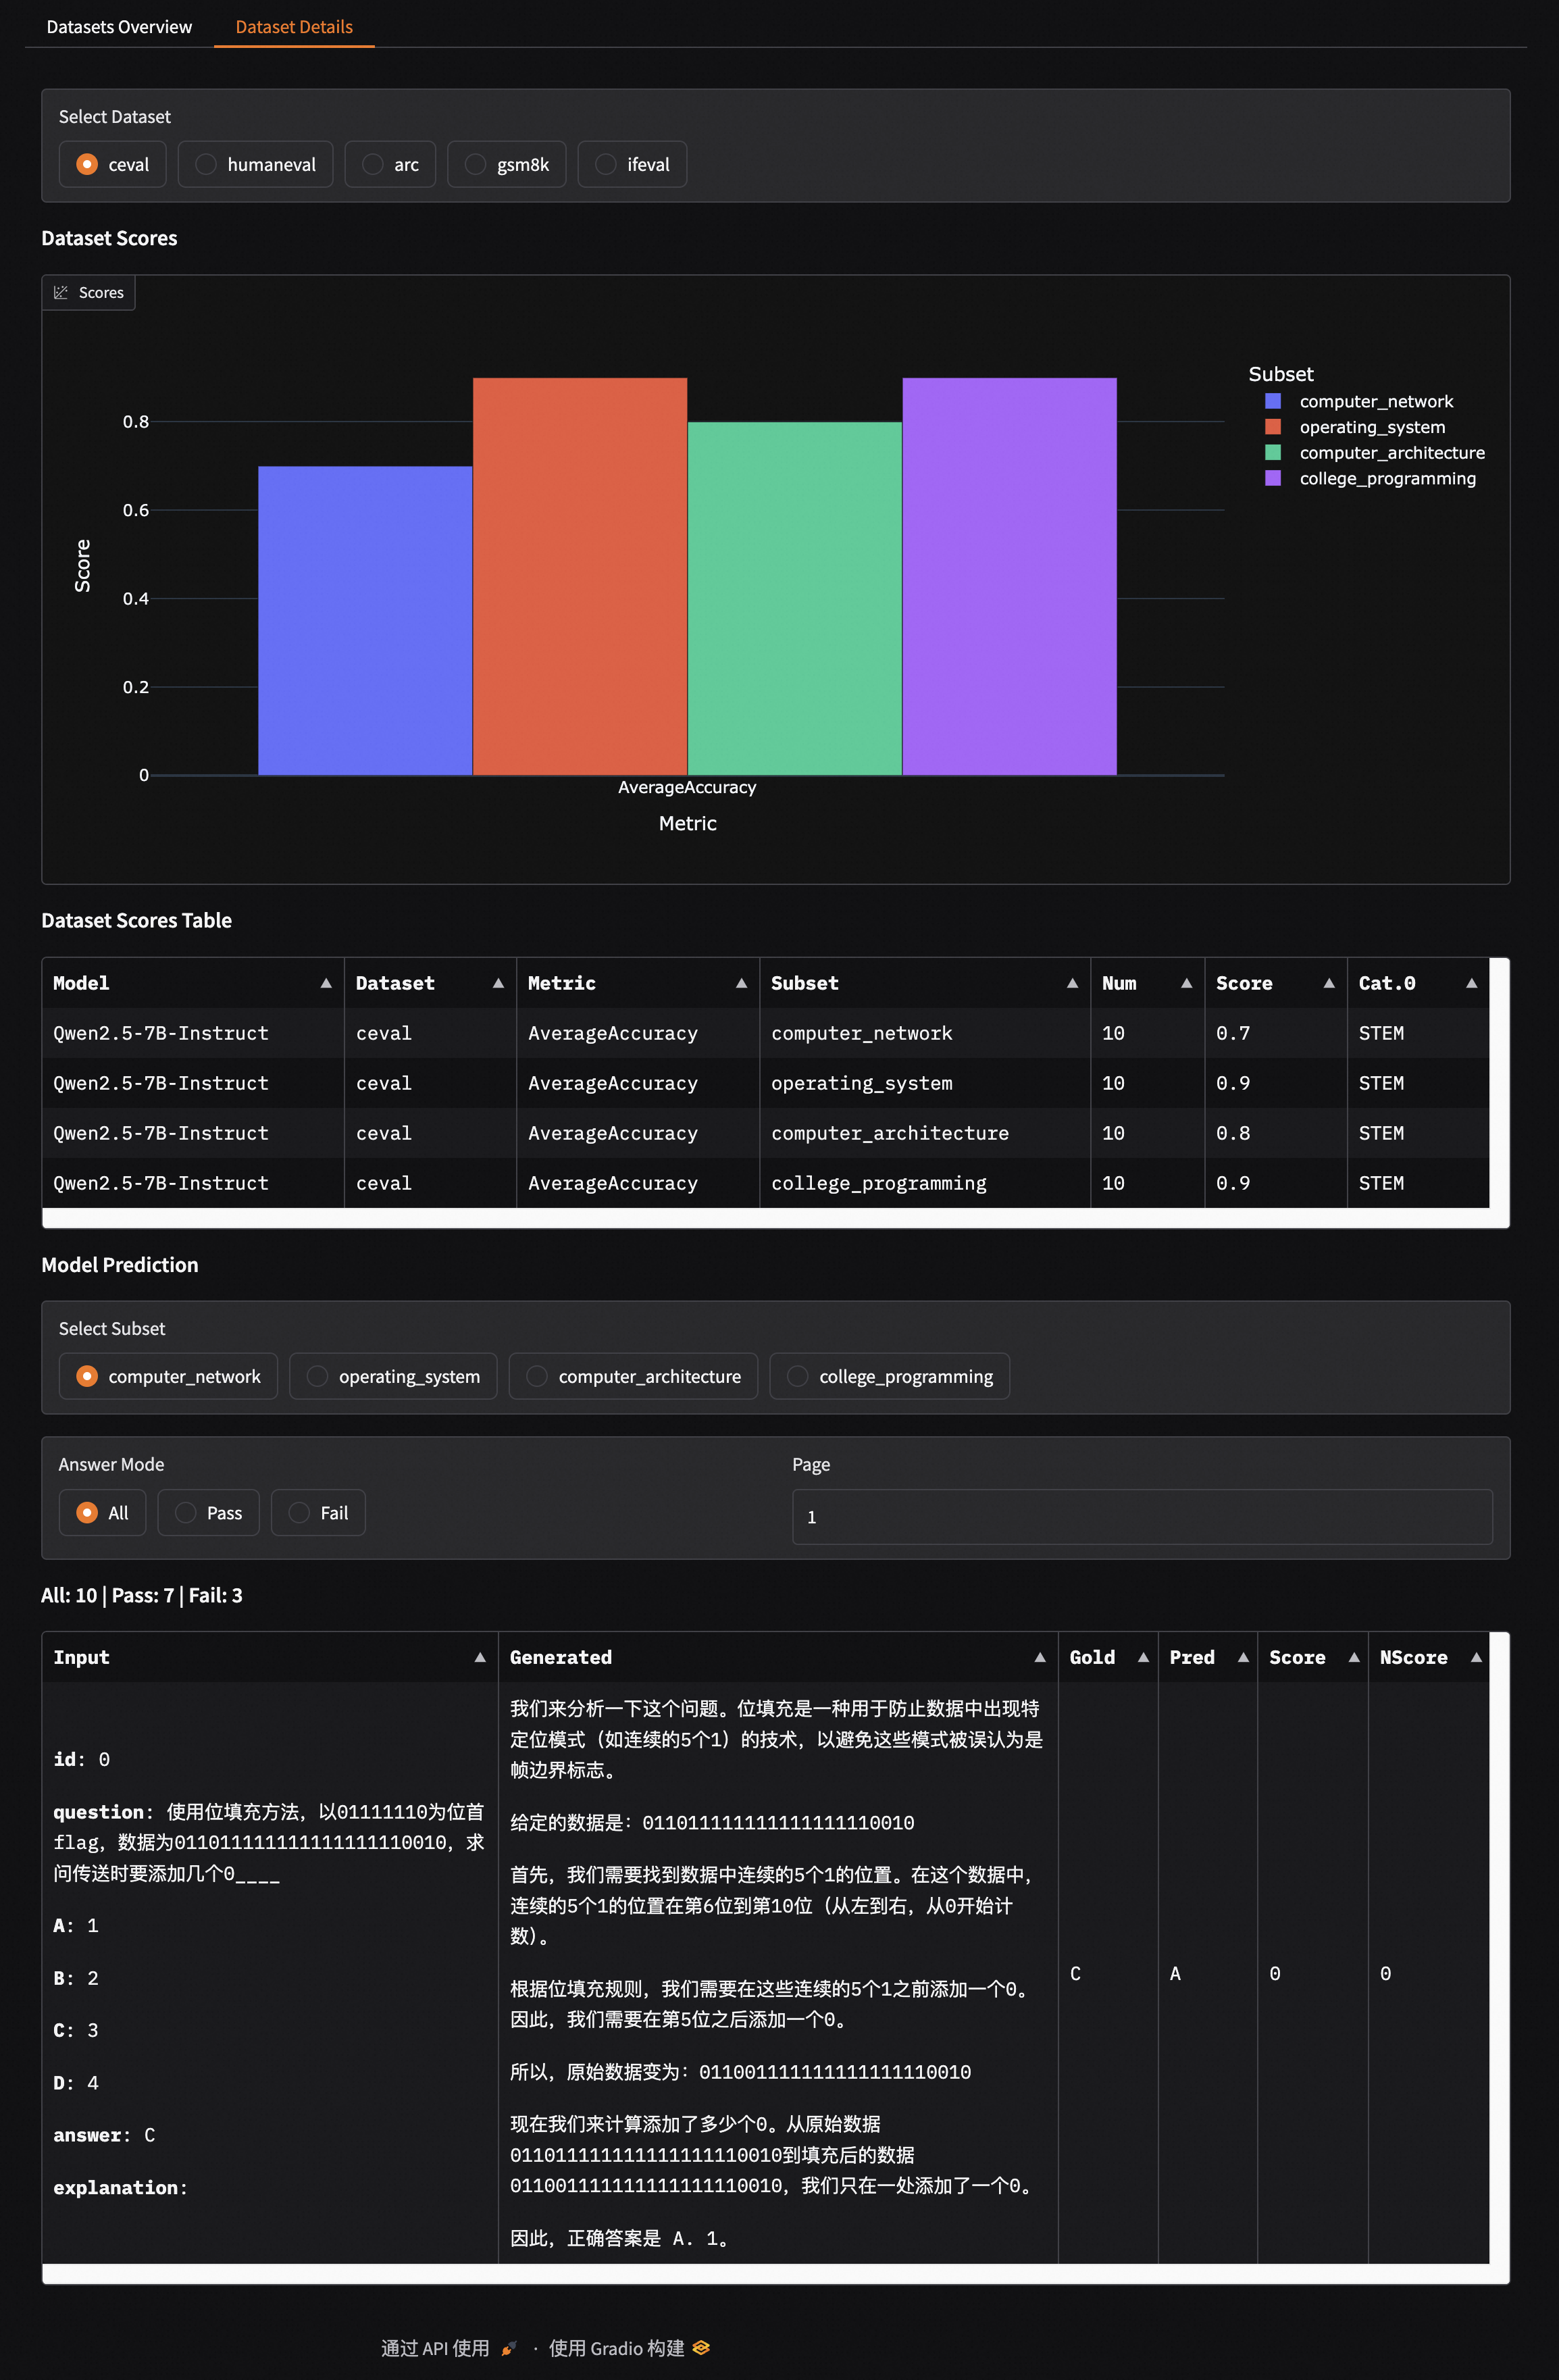Open the Dataset Details tab
Viewport: 1559px width, 2380px height.
[293, 27]
